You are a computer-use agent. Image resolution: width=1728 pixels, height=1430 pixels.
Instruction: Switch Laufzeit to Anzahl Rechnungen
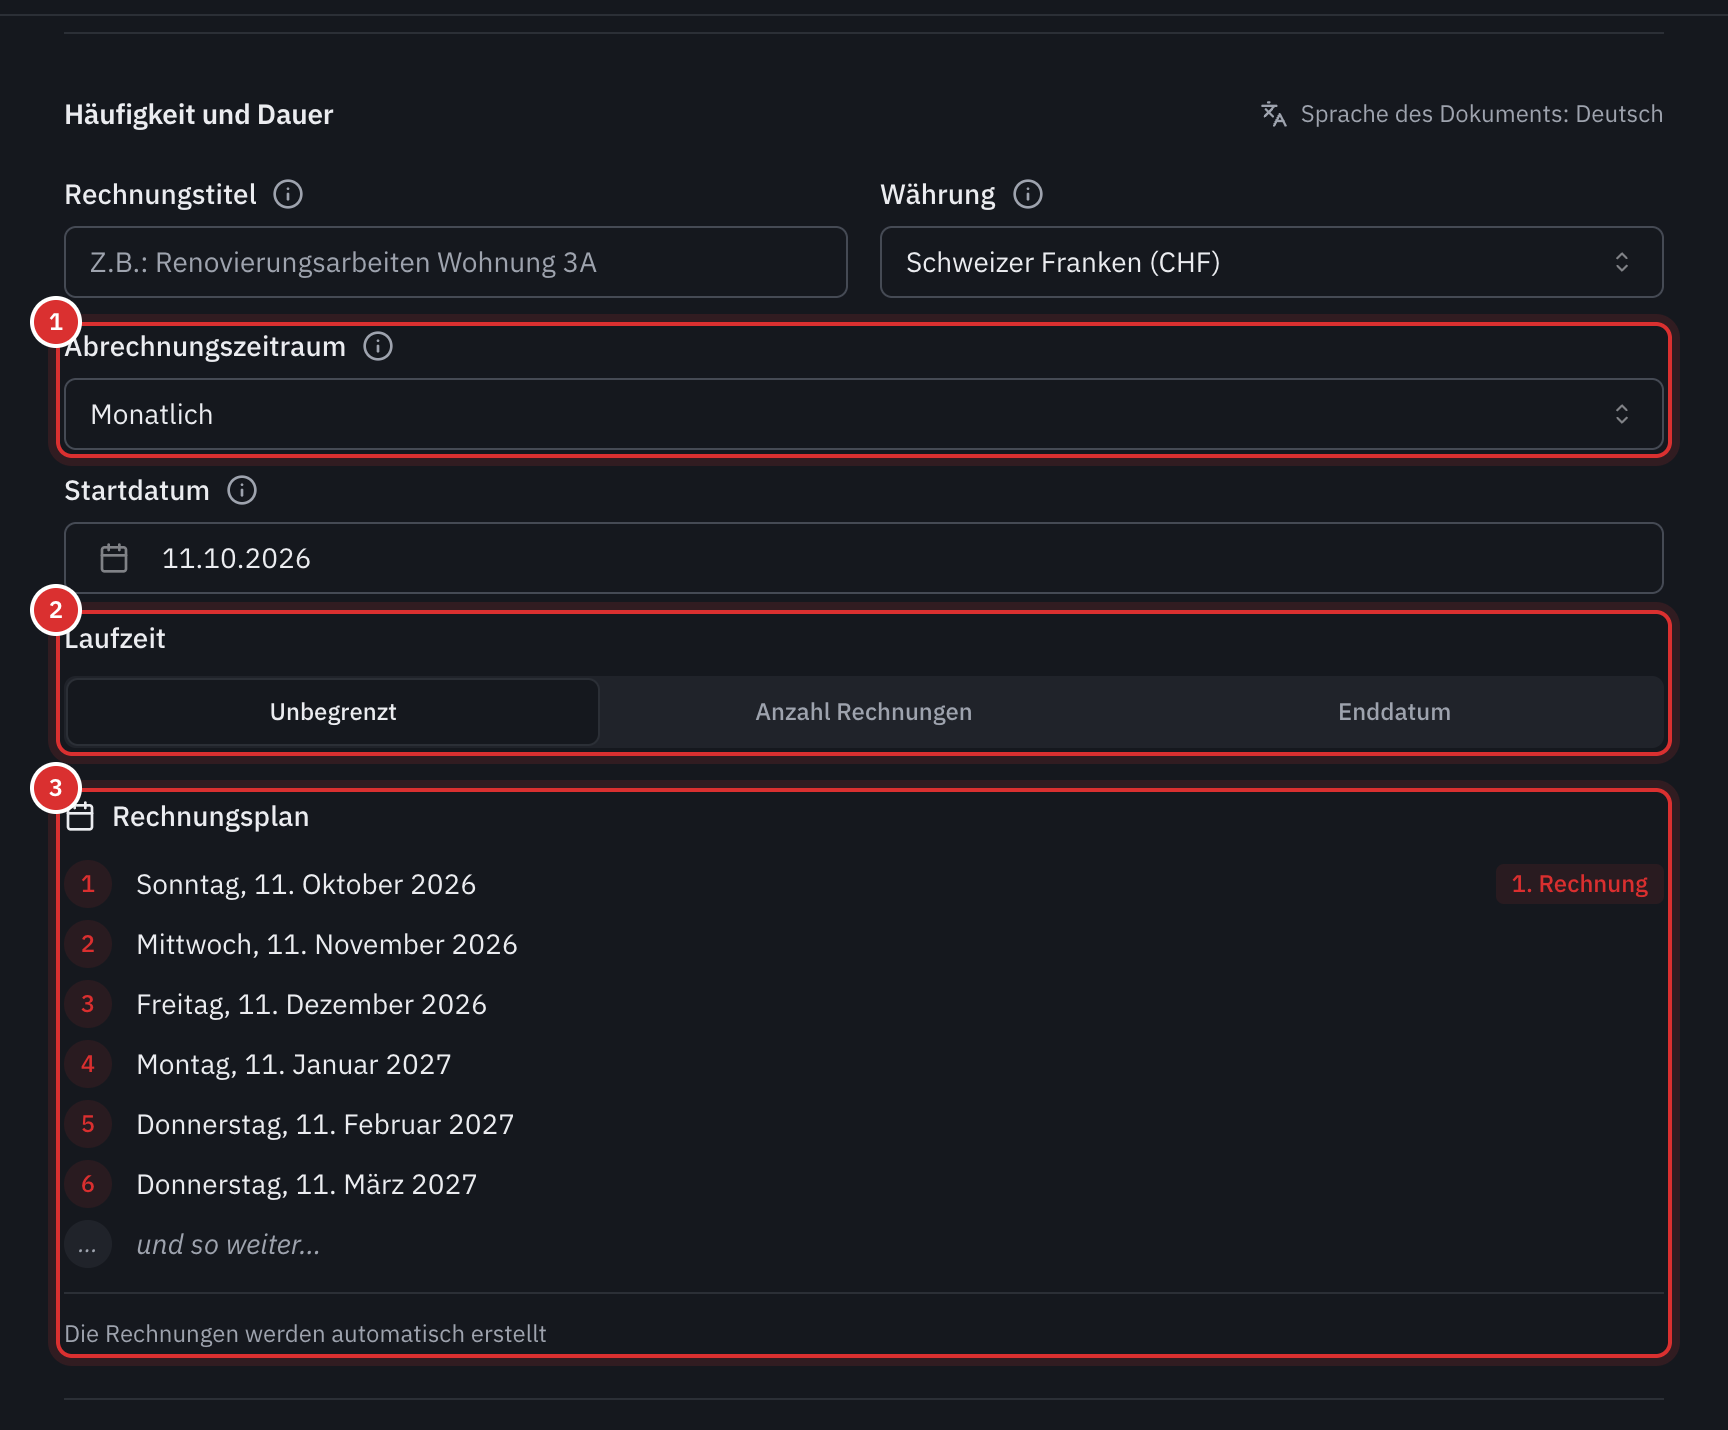coord(864,712)
